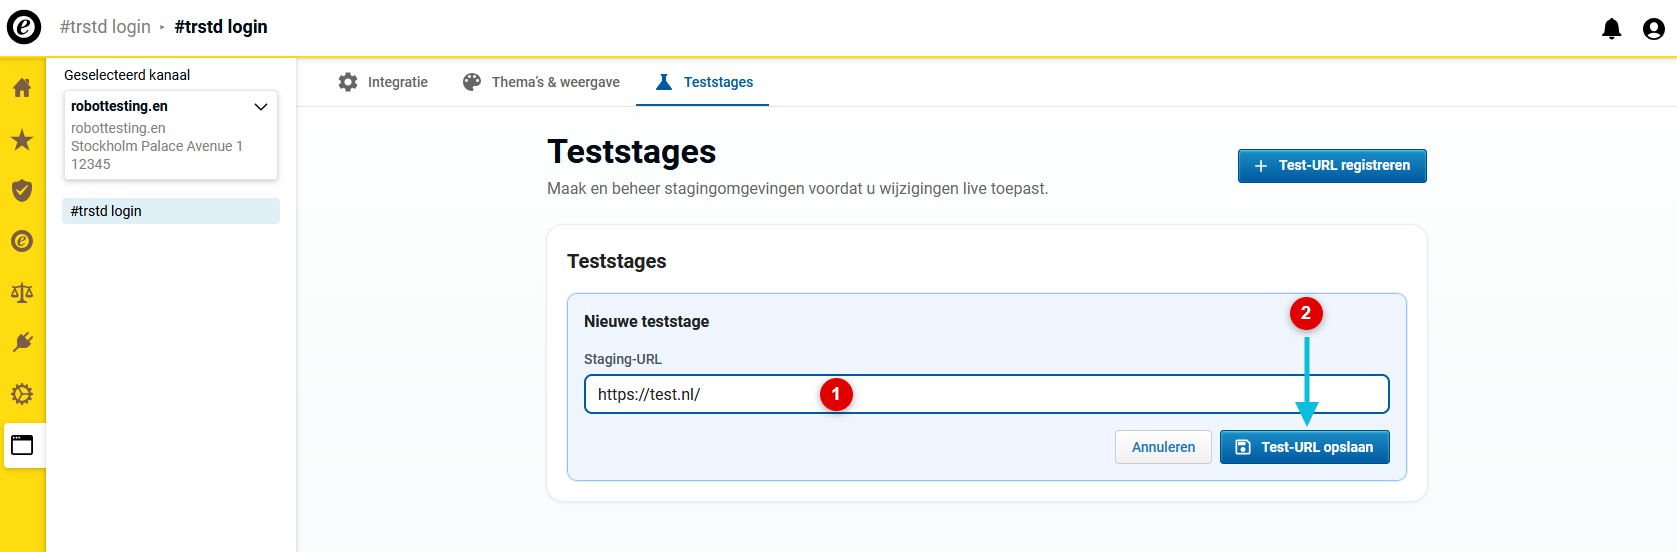Open the balance scales sidebar icon
Screen dimensions: 1677x552
[x=22, y=292]
